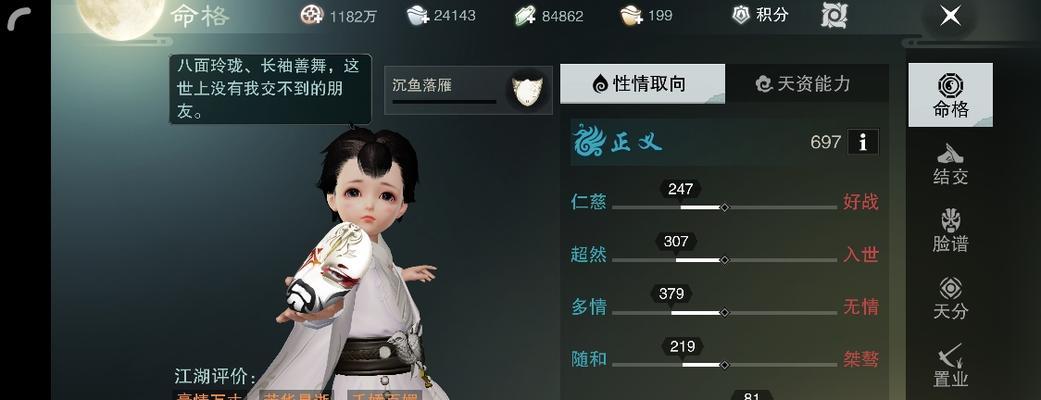
Task: Click the info icon beside 正义
Action: (x=862, y=142)
